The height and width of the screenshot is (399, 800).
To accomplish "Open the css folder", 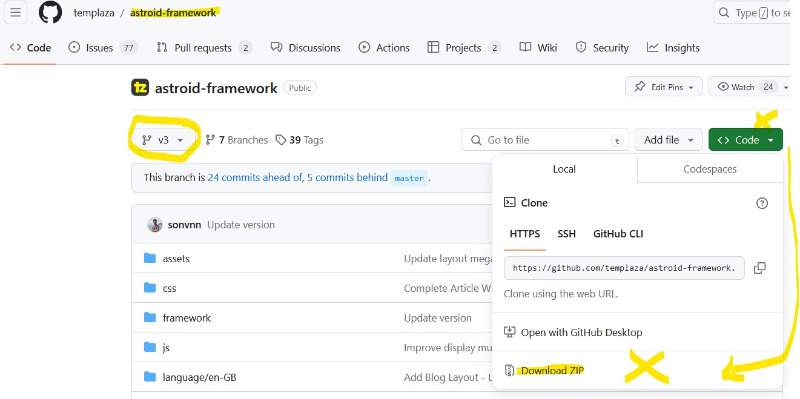I will pos(169,288).
